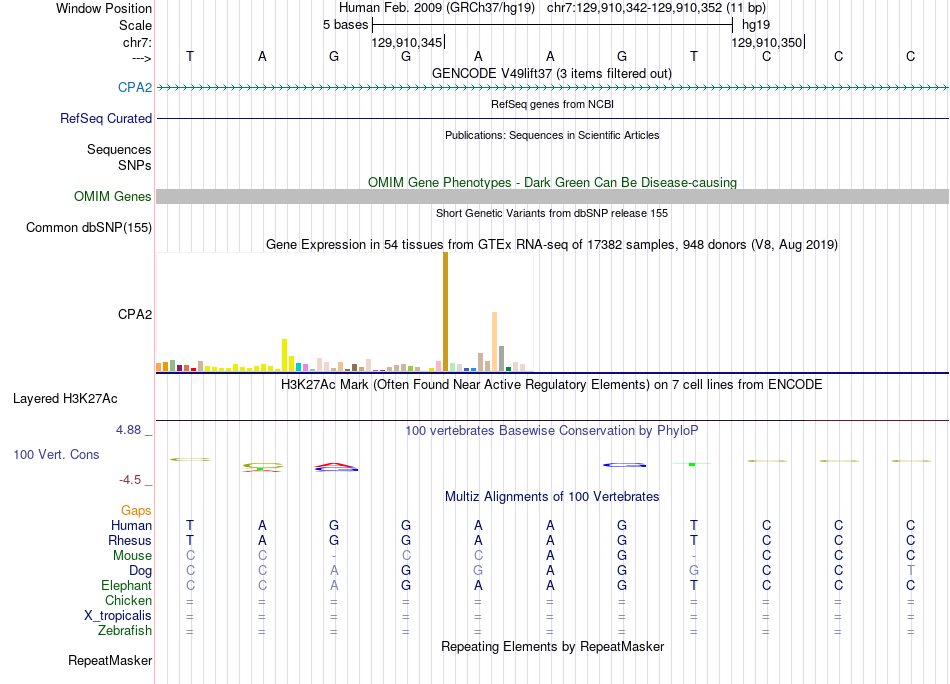950x684 pixels.
Task: Click the 4.88 PhyloP upper scale value
Action: (128, 430)
